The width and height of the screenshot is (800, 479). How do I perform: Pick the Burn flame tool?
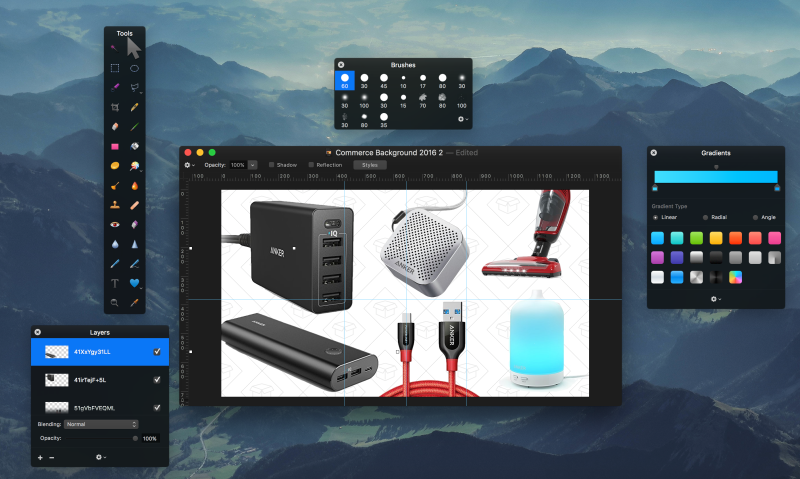134,186
